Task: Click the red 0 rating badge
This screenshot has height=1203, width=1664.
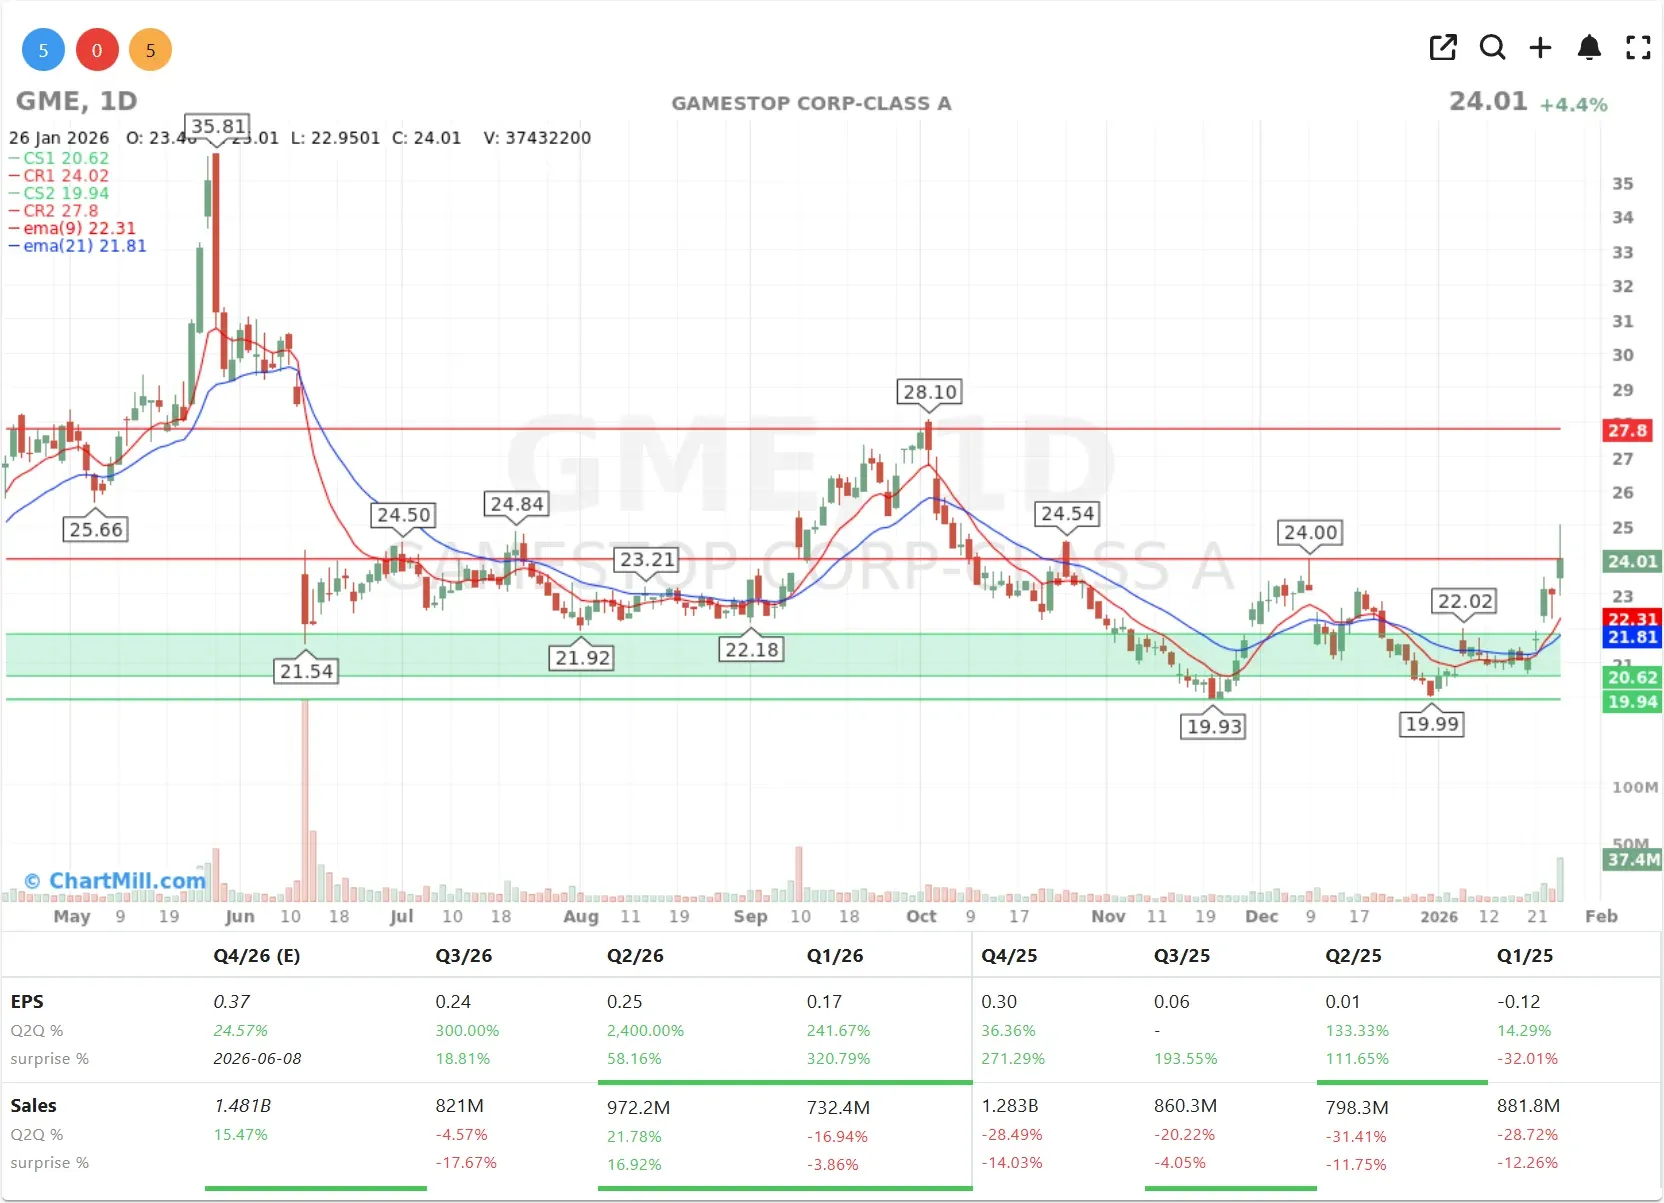Action: coord(96,49)
